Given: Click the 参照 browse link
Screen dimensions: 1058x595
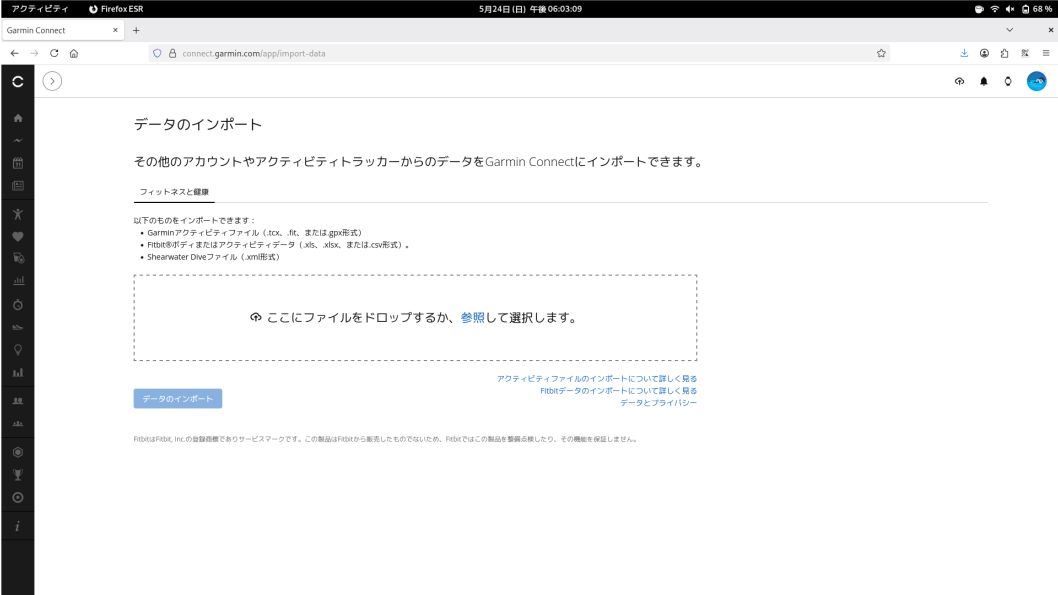Looking at the screenshot, I should (x=472, y=318).
